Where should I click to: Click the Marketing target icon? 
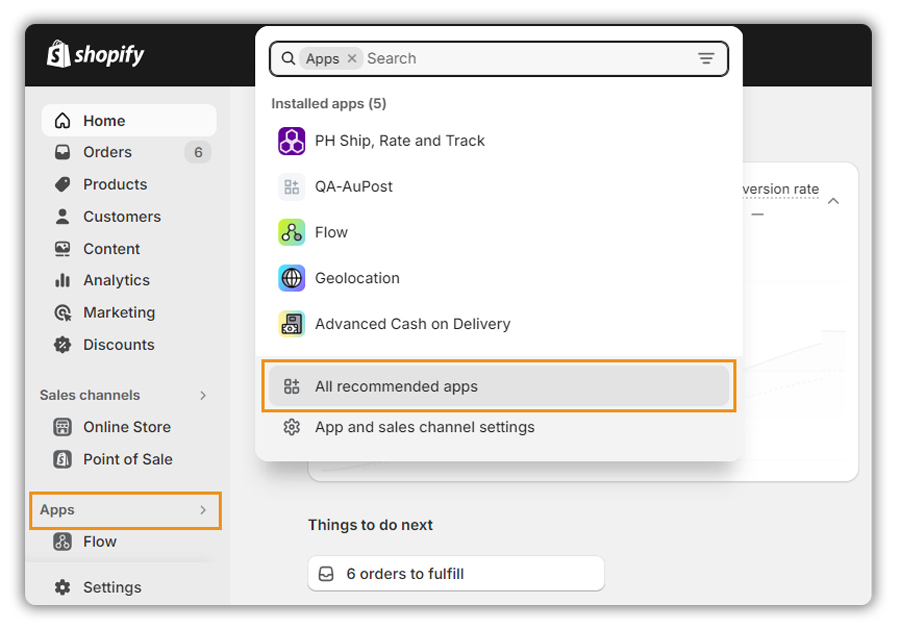tap(63, 313)
